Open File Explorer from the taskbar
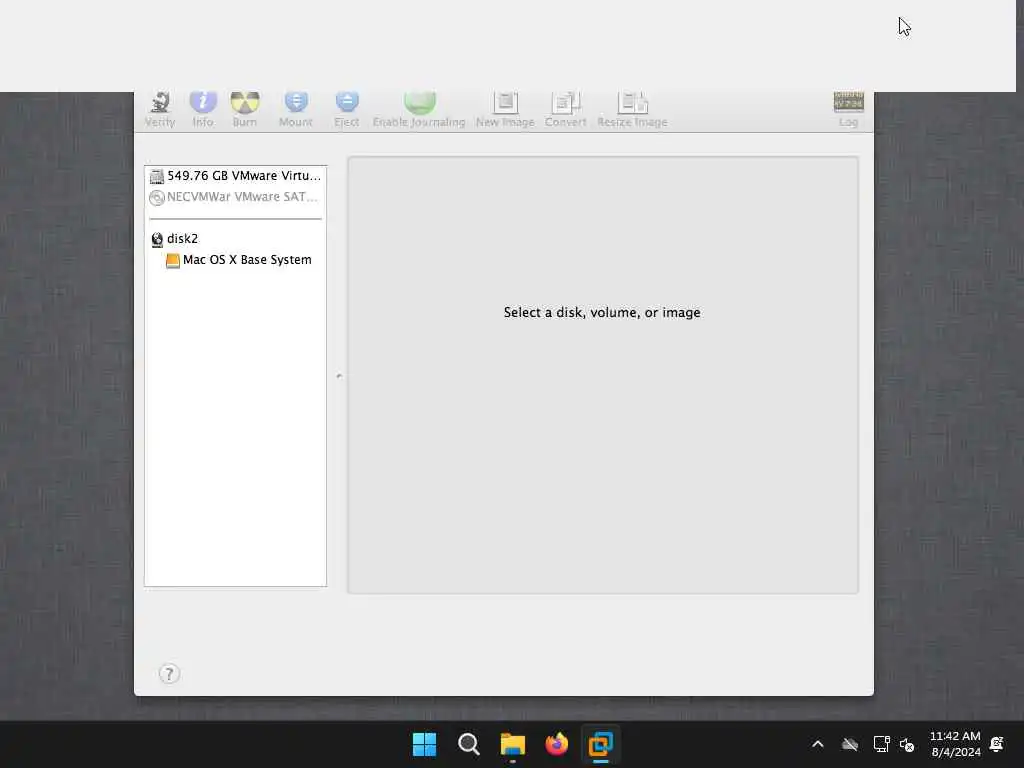The height and width of the screenshot is (768, 1024). pos(513,744)
